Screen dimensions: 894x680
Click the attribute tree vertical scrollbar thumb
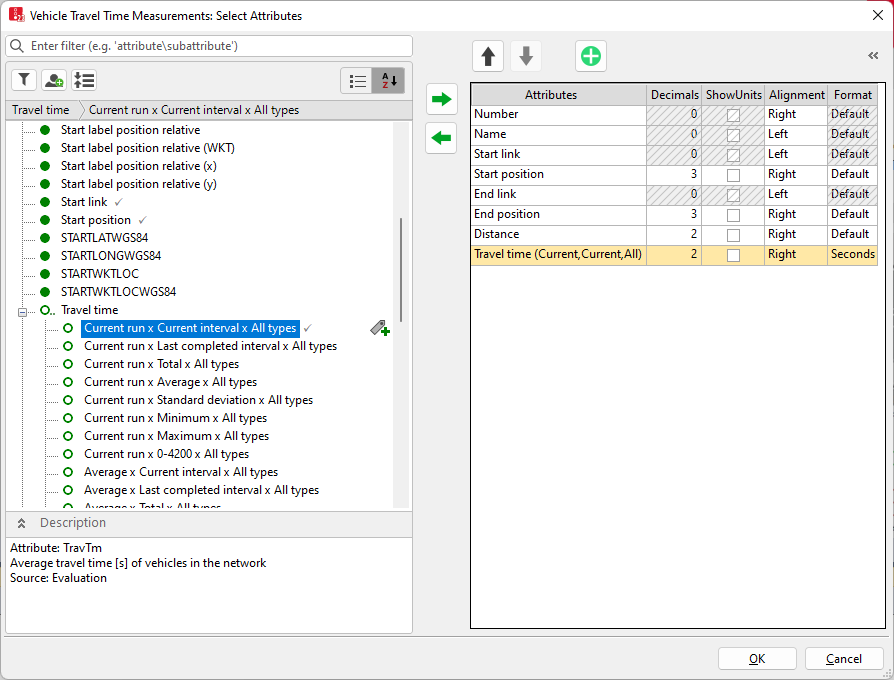click(x=401, y=270)
